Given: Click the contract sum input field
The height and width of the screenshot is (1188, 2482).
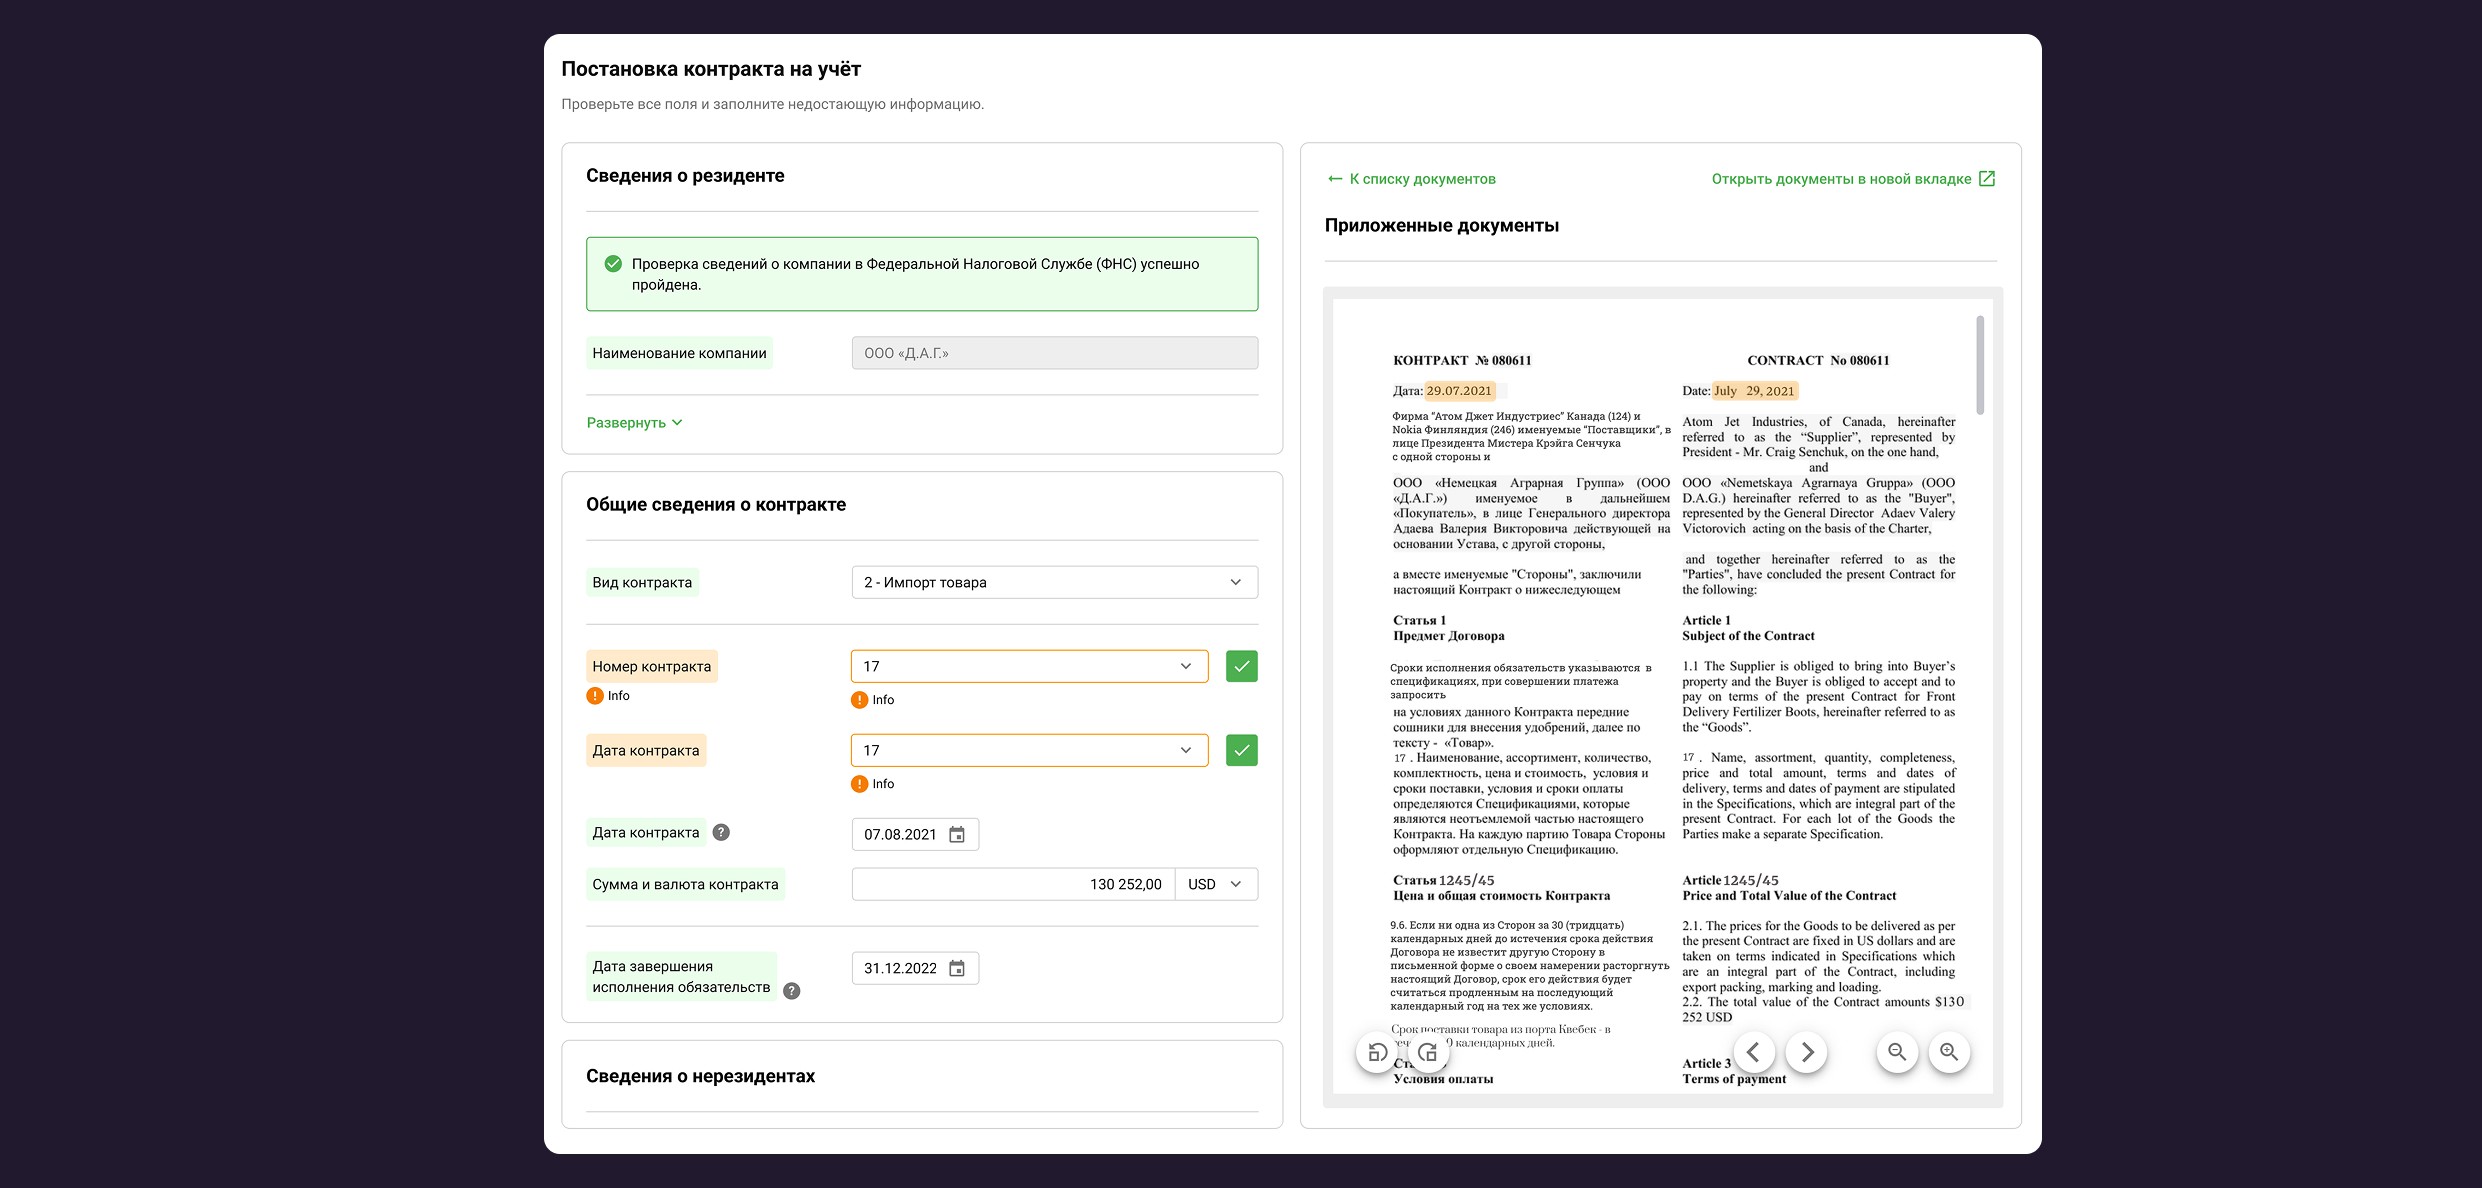Looking at the screenshot, I should point(1012,885).
